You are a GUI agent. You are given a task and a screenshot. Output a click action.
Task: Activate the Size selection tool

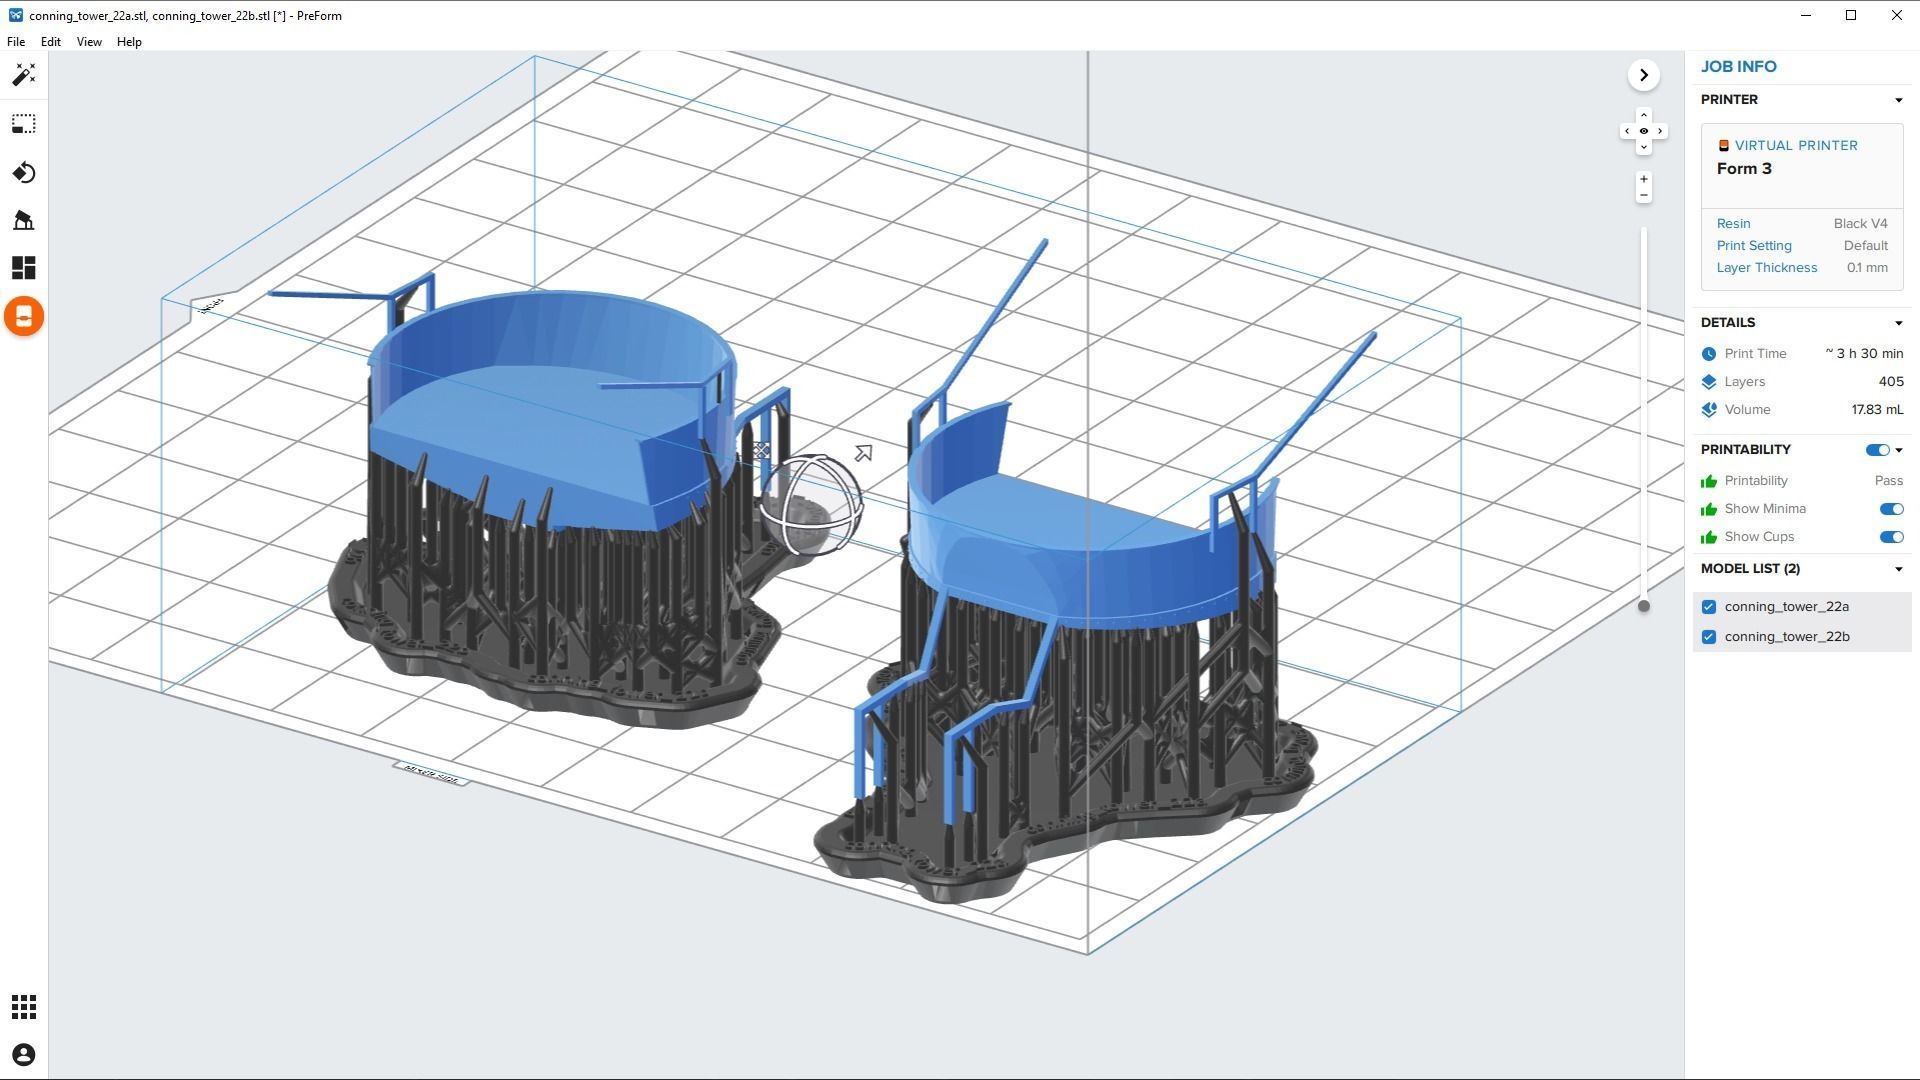pyautogui.click(x=24, y=124)
